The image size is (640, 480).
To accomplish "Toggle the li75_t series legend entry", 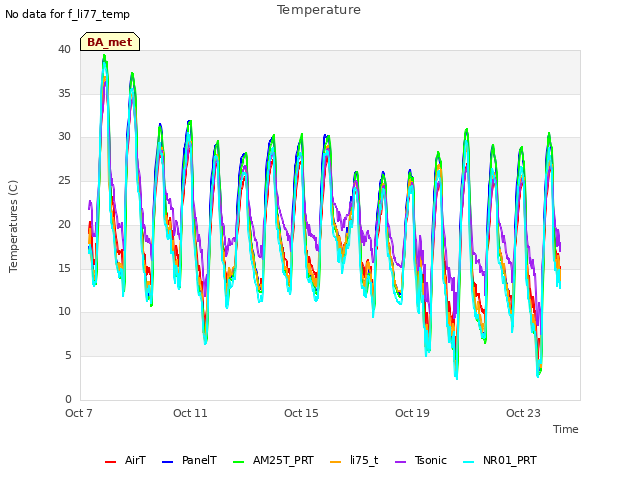I will pos(354,461).
